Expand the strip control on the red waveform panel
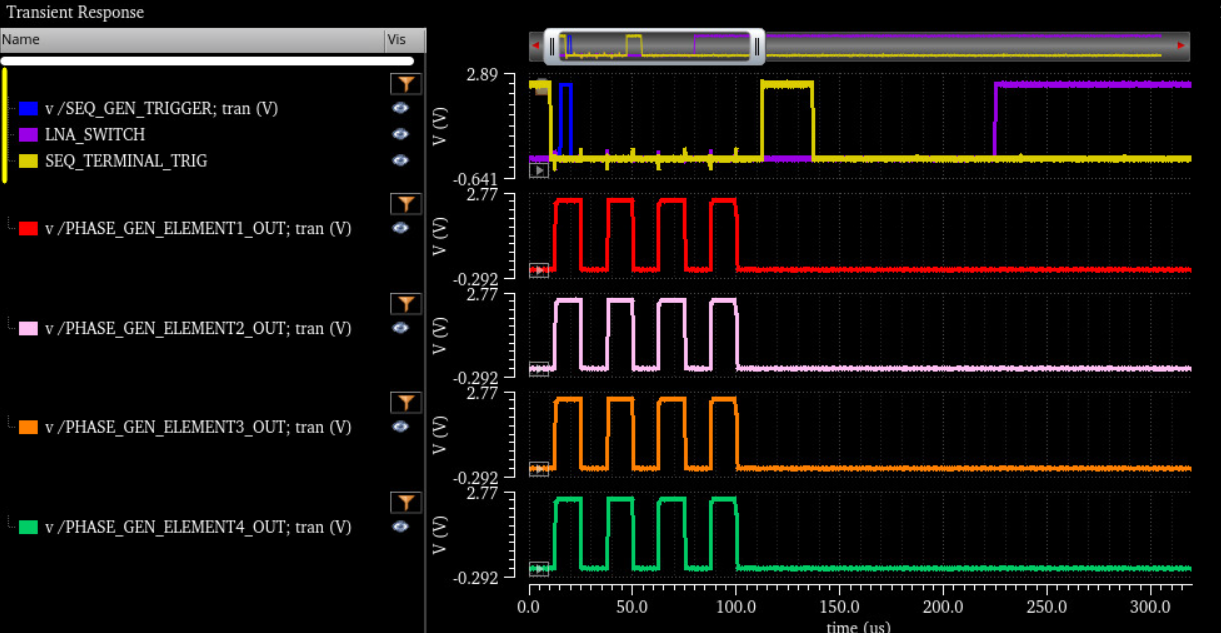 pos(538,269)
